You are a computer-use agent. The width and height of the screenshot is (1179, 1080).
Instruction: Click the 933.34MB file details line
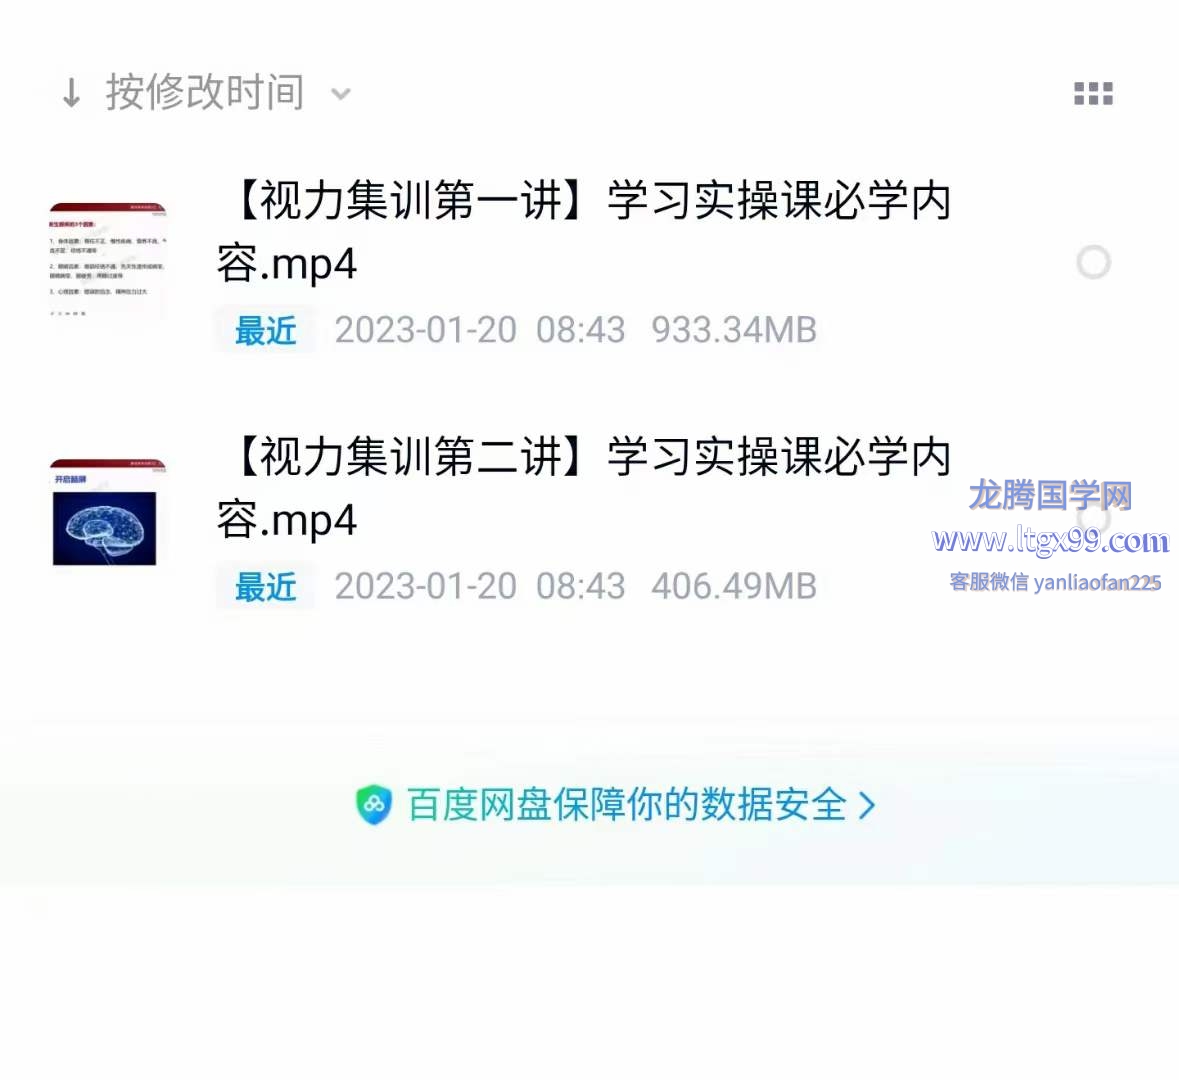pyautogui.click(x=575, y=330)
